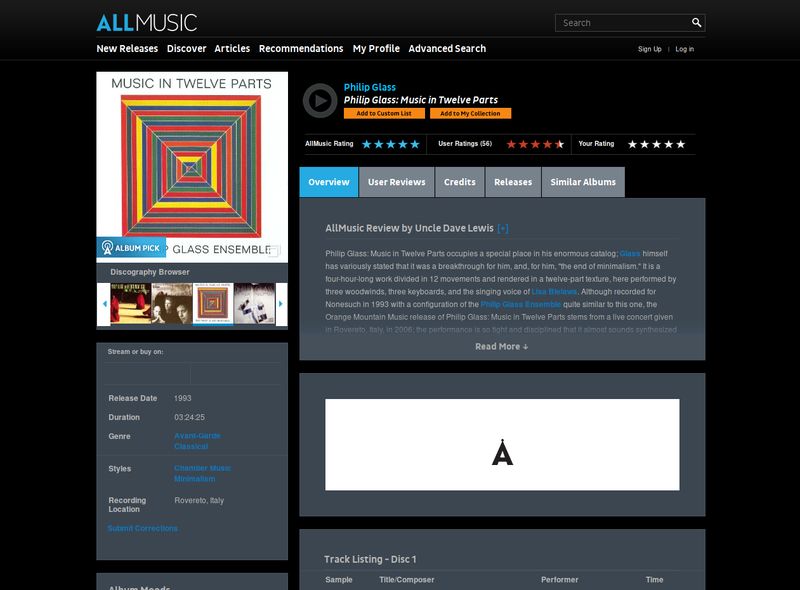Expand reviewer info with the [+] toggle
800x590 pixels.
[x=503, y=229]
